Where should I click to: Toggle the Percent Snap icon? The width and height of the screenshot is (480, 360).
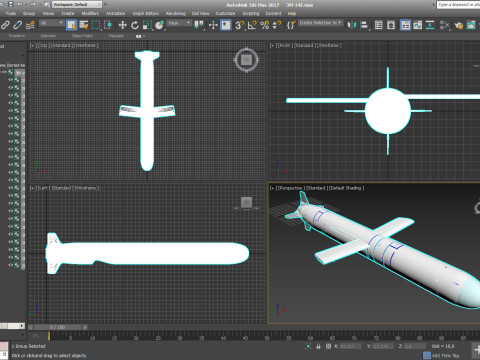tap(265, 25)
